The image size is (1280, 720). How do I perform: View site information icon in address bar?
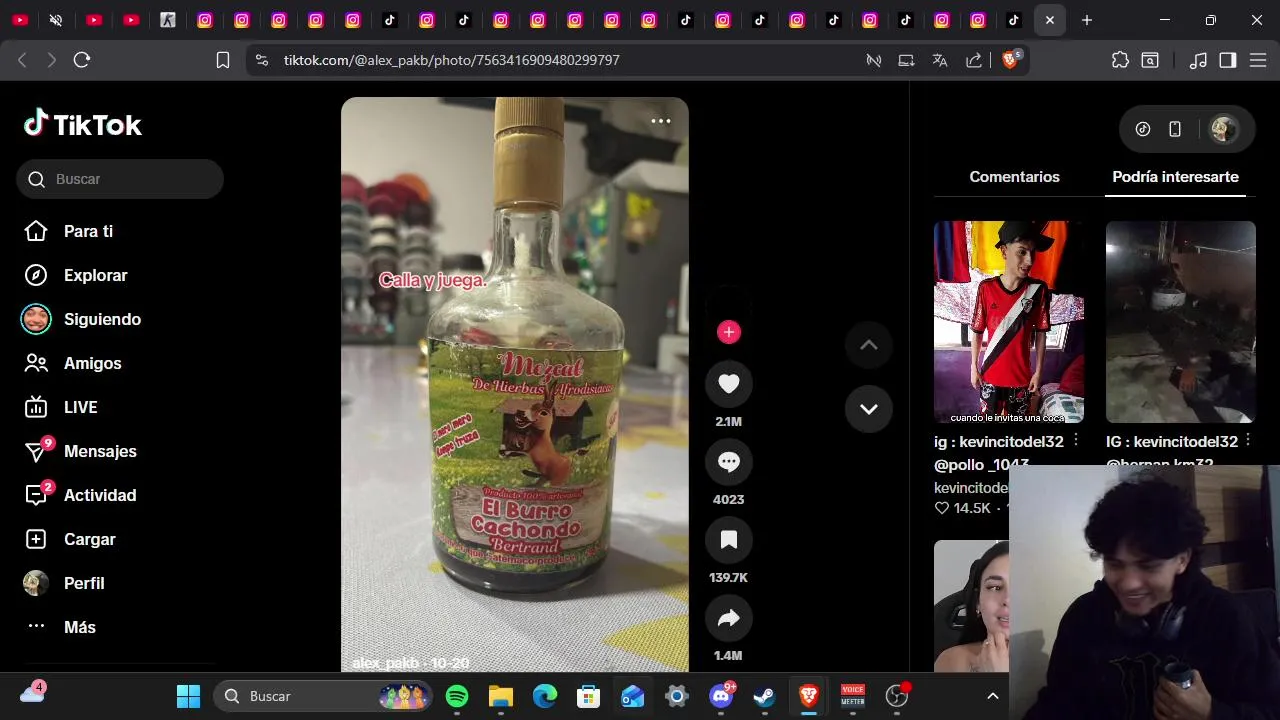point(262,60)
